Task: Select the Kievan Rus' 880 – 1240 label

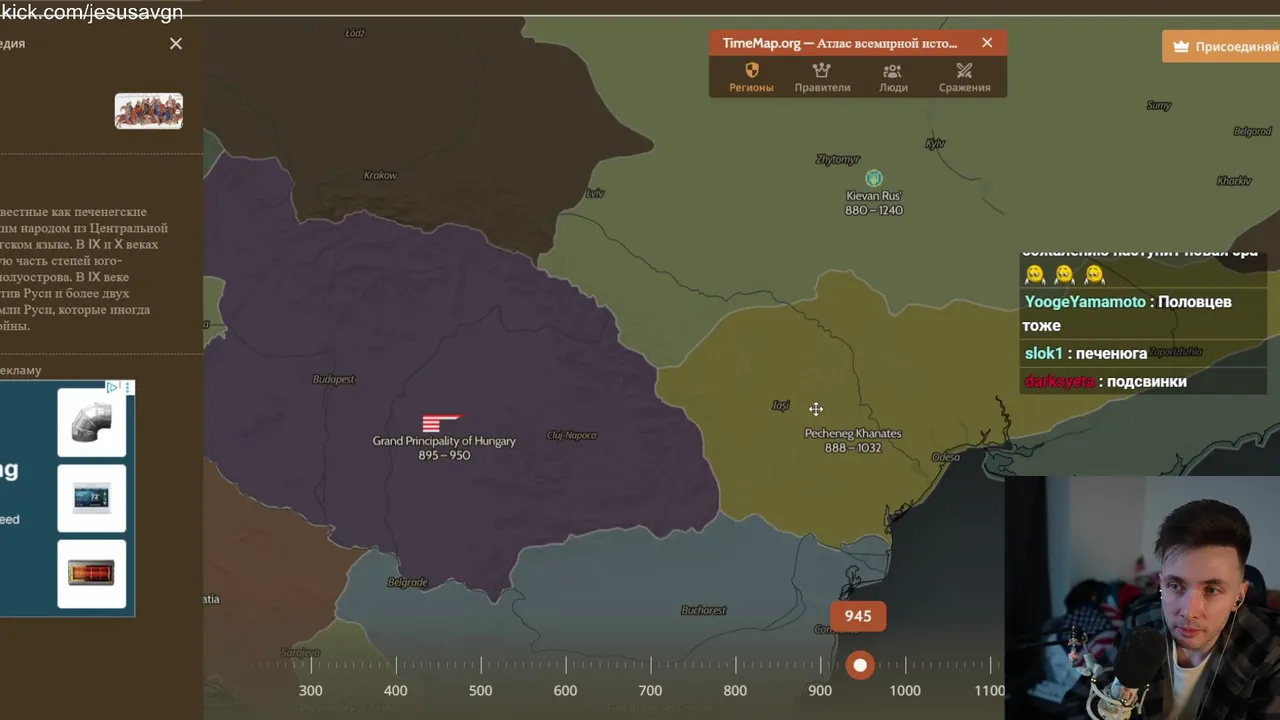Action: [x=874, y=203]
